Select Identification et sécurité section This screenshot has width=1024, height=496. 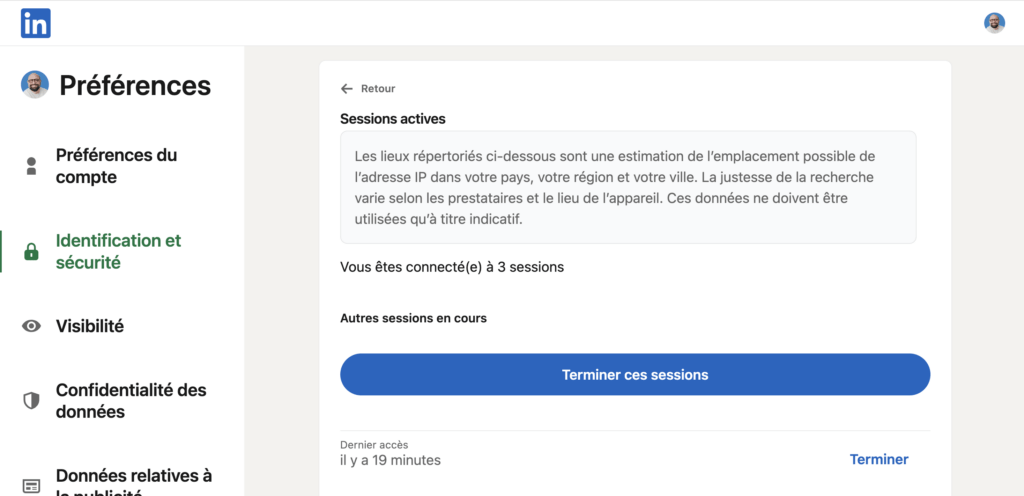(118, 252)
